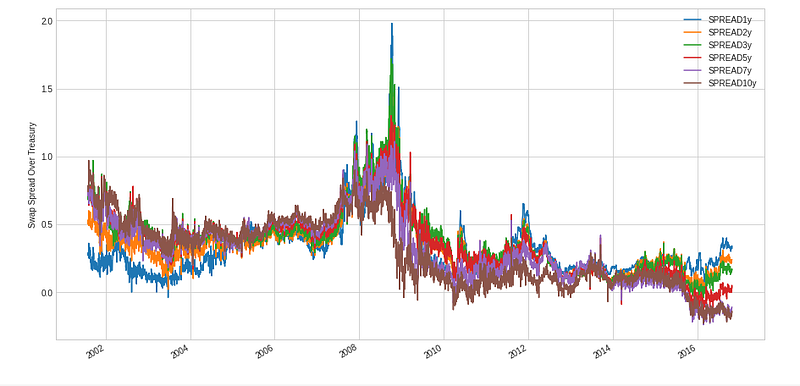Click the 2010 x-axis tick label
Screen dimensions: 800x386
433,352
